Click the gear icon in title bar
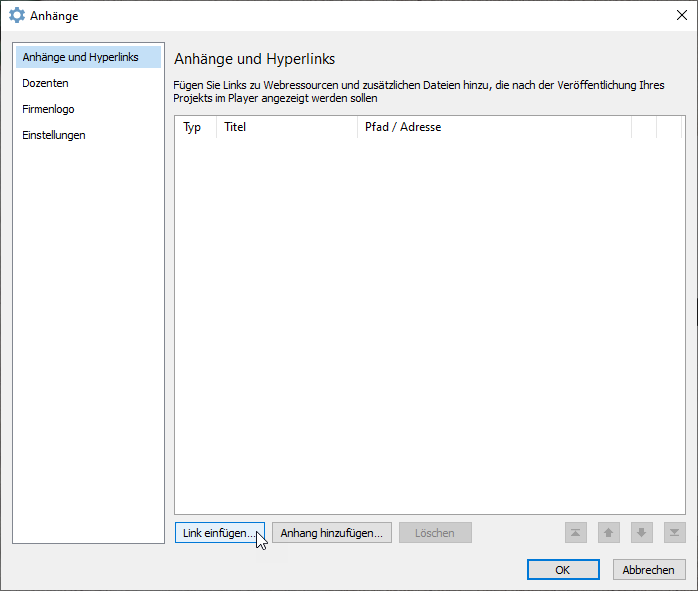This screenshot has height=591, width=698. point(17,16)
